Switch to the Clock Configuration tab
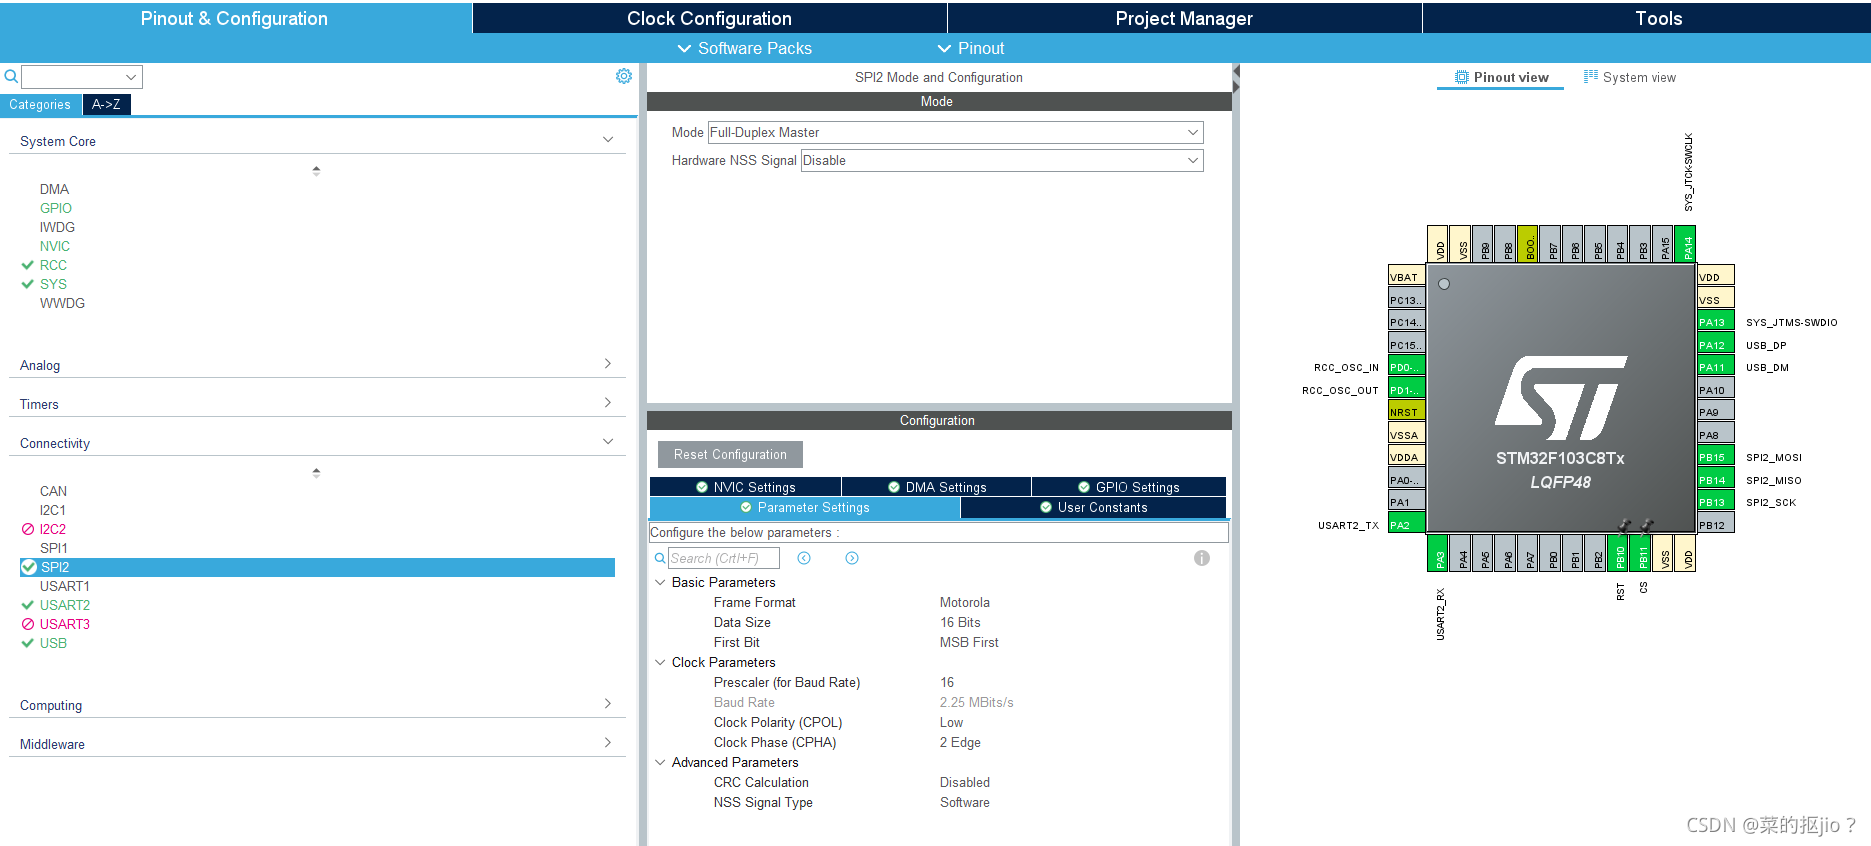Viewport: 1871px width, 846px height. (x=709, y=18)
